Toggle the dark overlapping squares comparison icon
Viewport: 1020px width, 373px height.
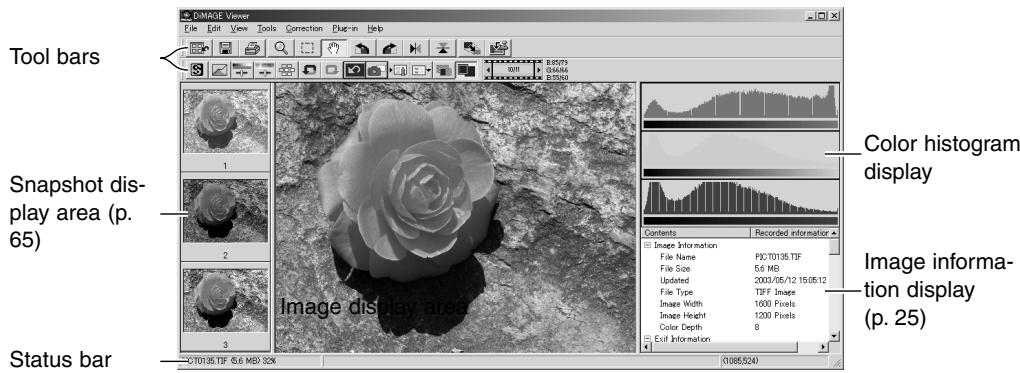(466, 70)
